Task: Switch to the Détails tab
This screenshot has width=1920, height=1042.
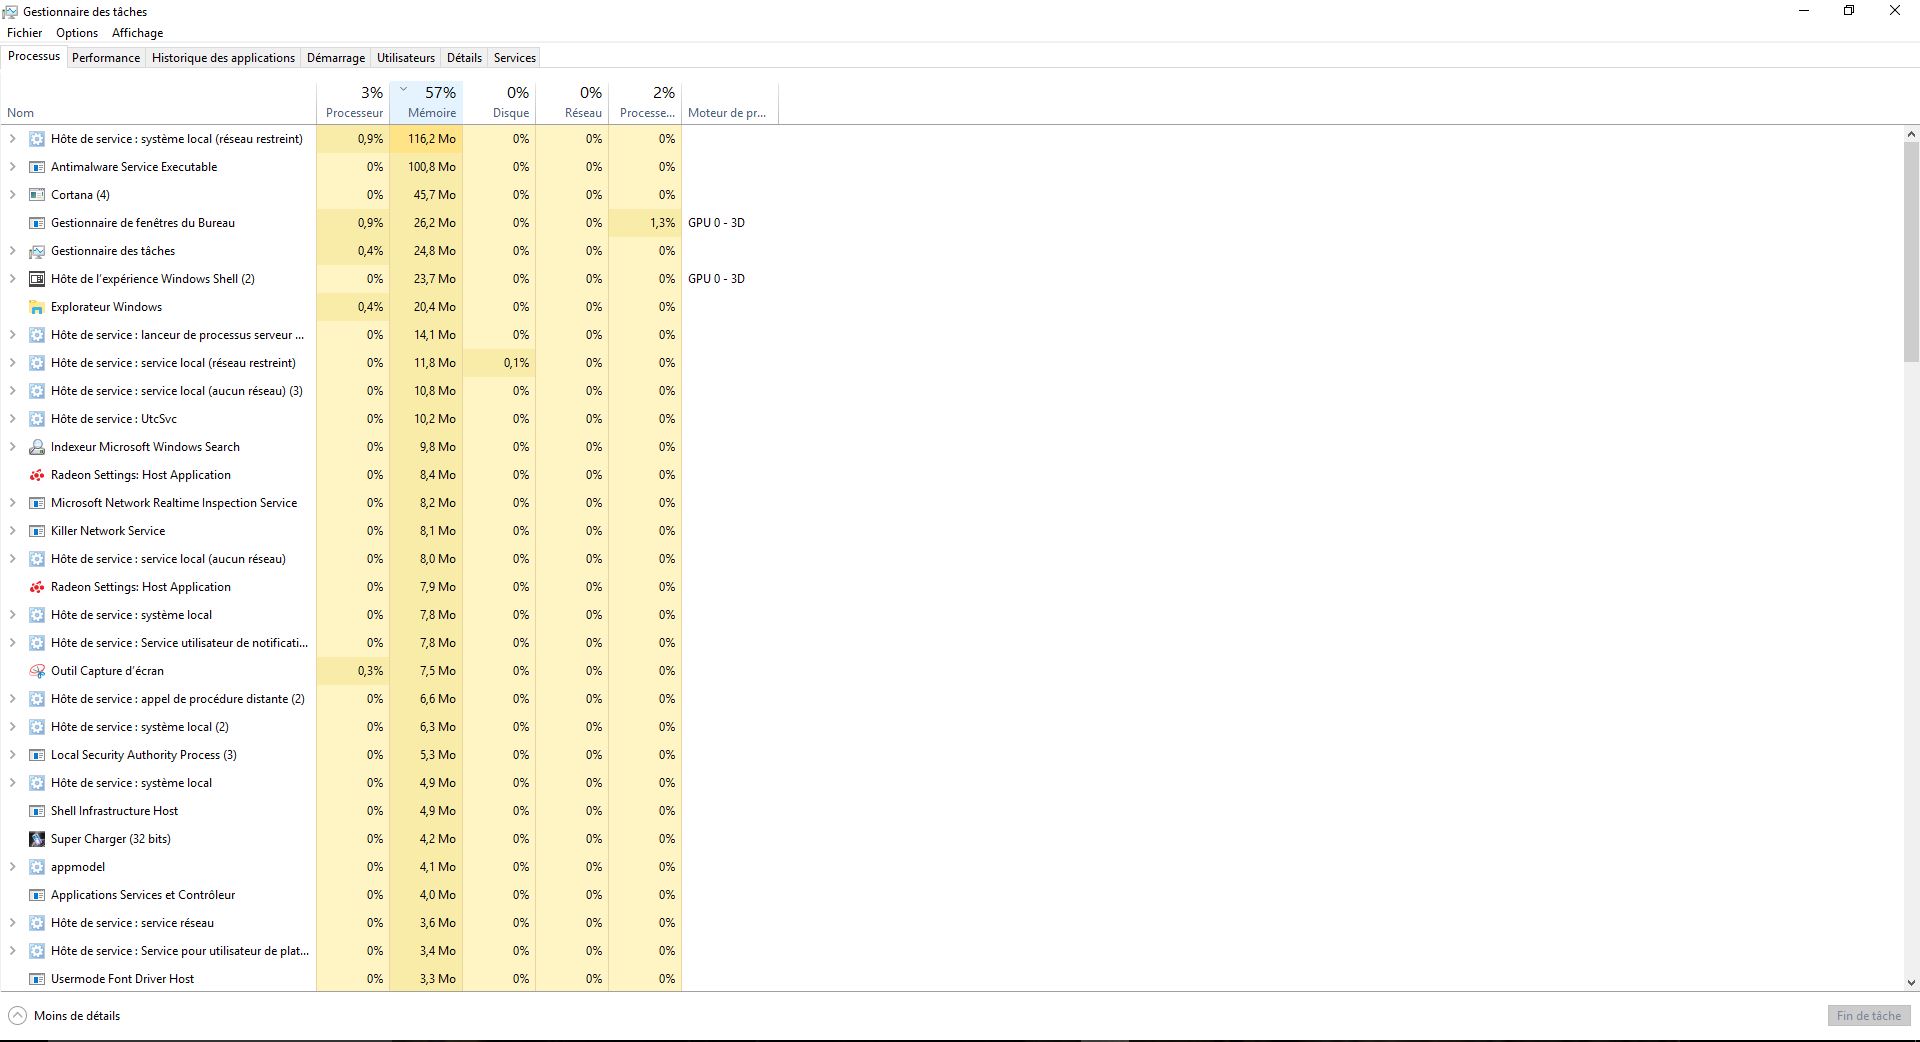Action: coord(464,58)
